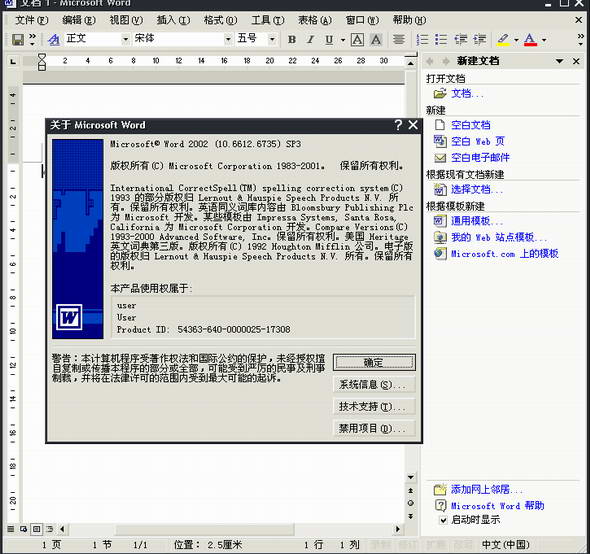The image size is (590, 554).
Task: Toggle Underline formatting
Action: (329, 40)
